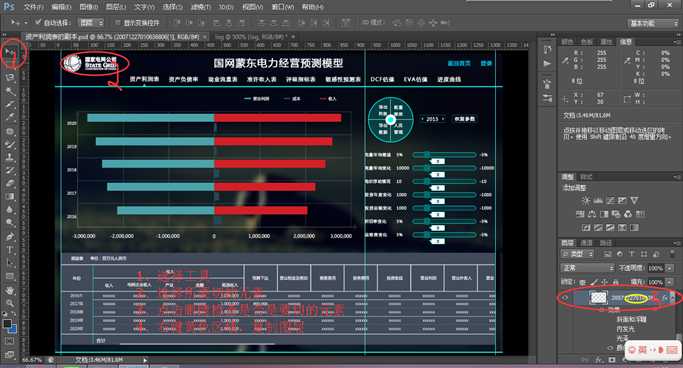Open the layer opacity 100% dropdown arrow
This screenshot has height=368, width=683.
coord(669,268)
